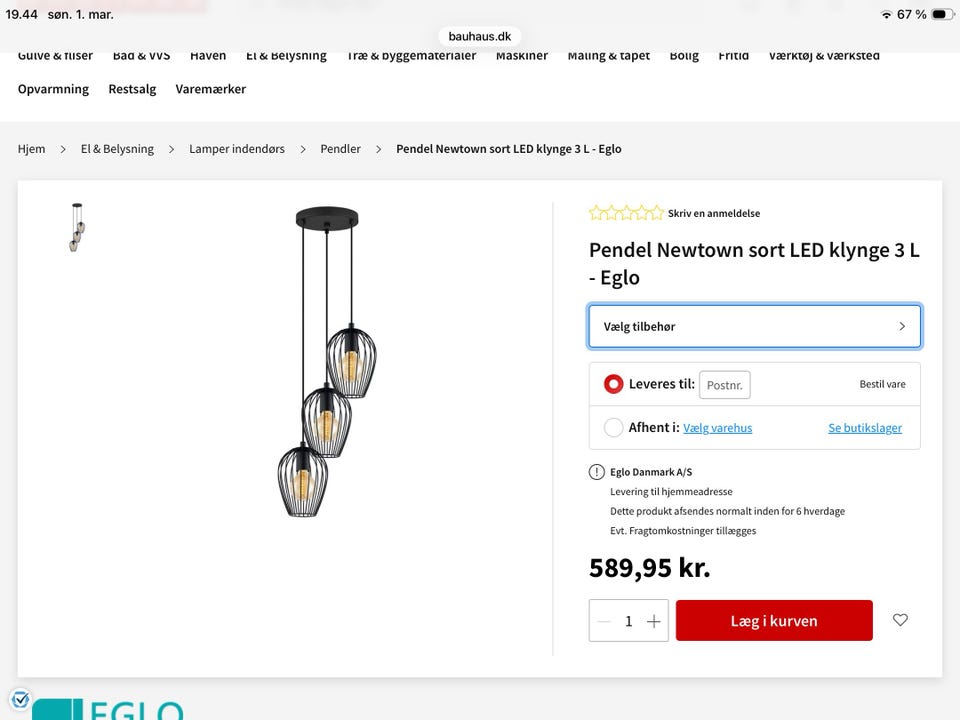Click the verification badge icon bottom-left
This screenshot has width=960, height=720.
(20, 700)
